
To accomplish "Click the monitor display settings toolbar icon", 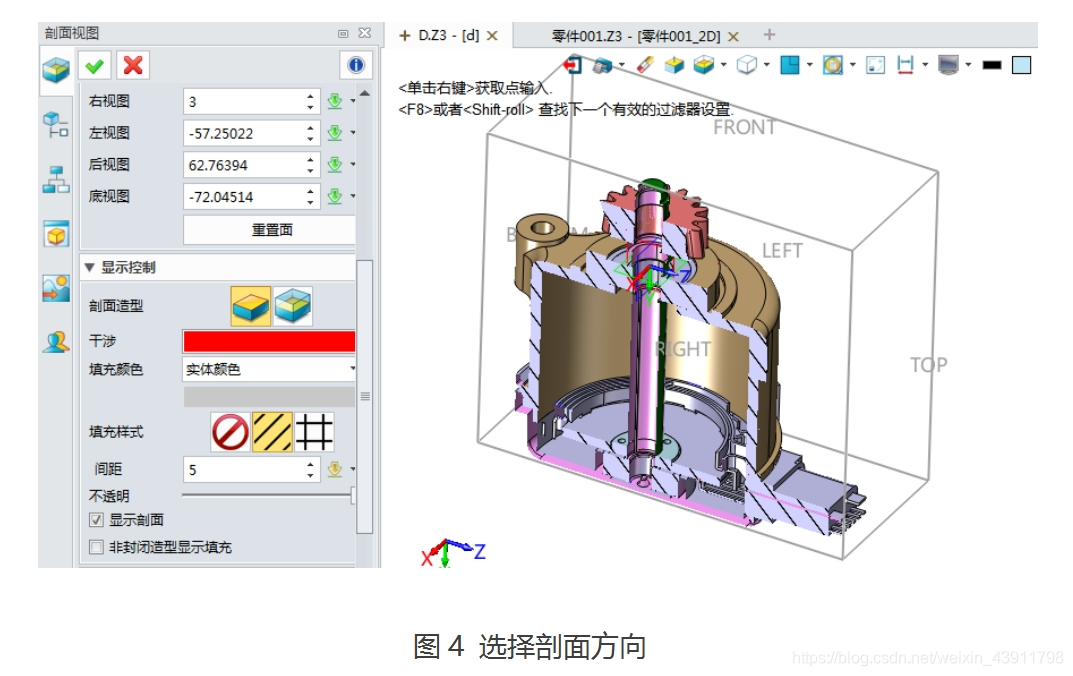I will [948, 65].
